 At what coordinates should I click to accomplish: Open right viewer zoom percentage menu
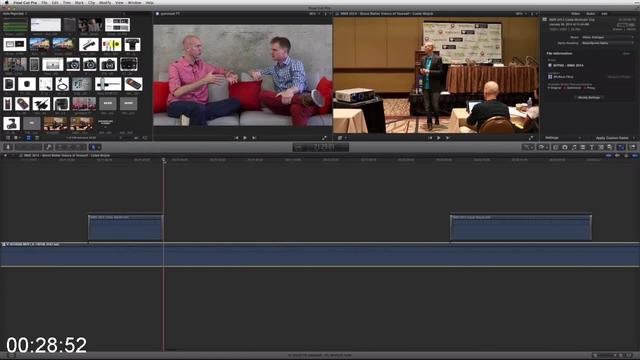click(x=520, y=13)
